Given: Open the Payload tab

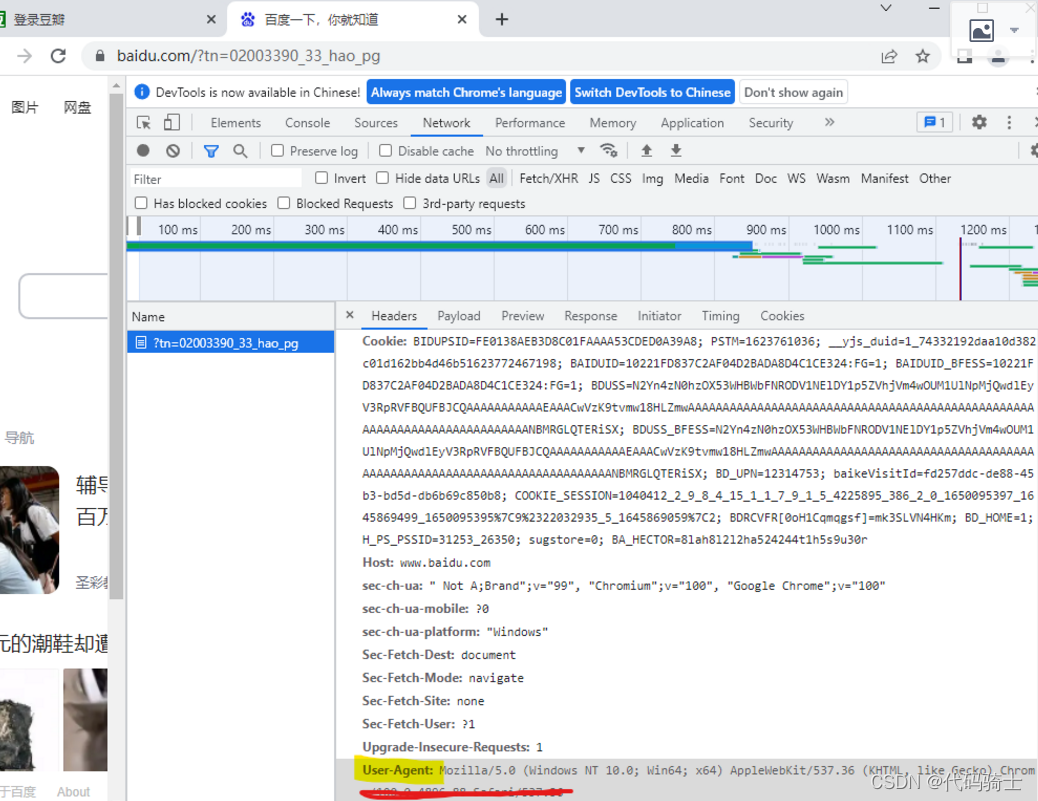Looking at the screenshot, I should coord(459,316).
